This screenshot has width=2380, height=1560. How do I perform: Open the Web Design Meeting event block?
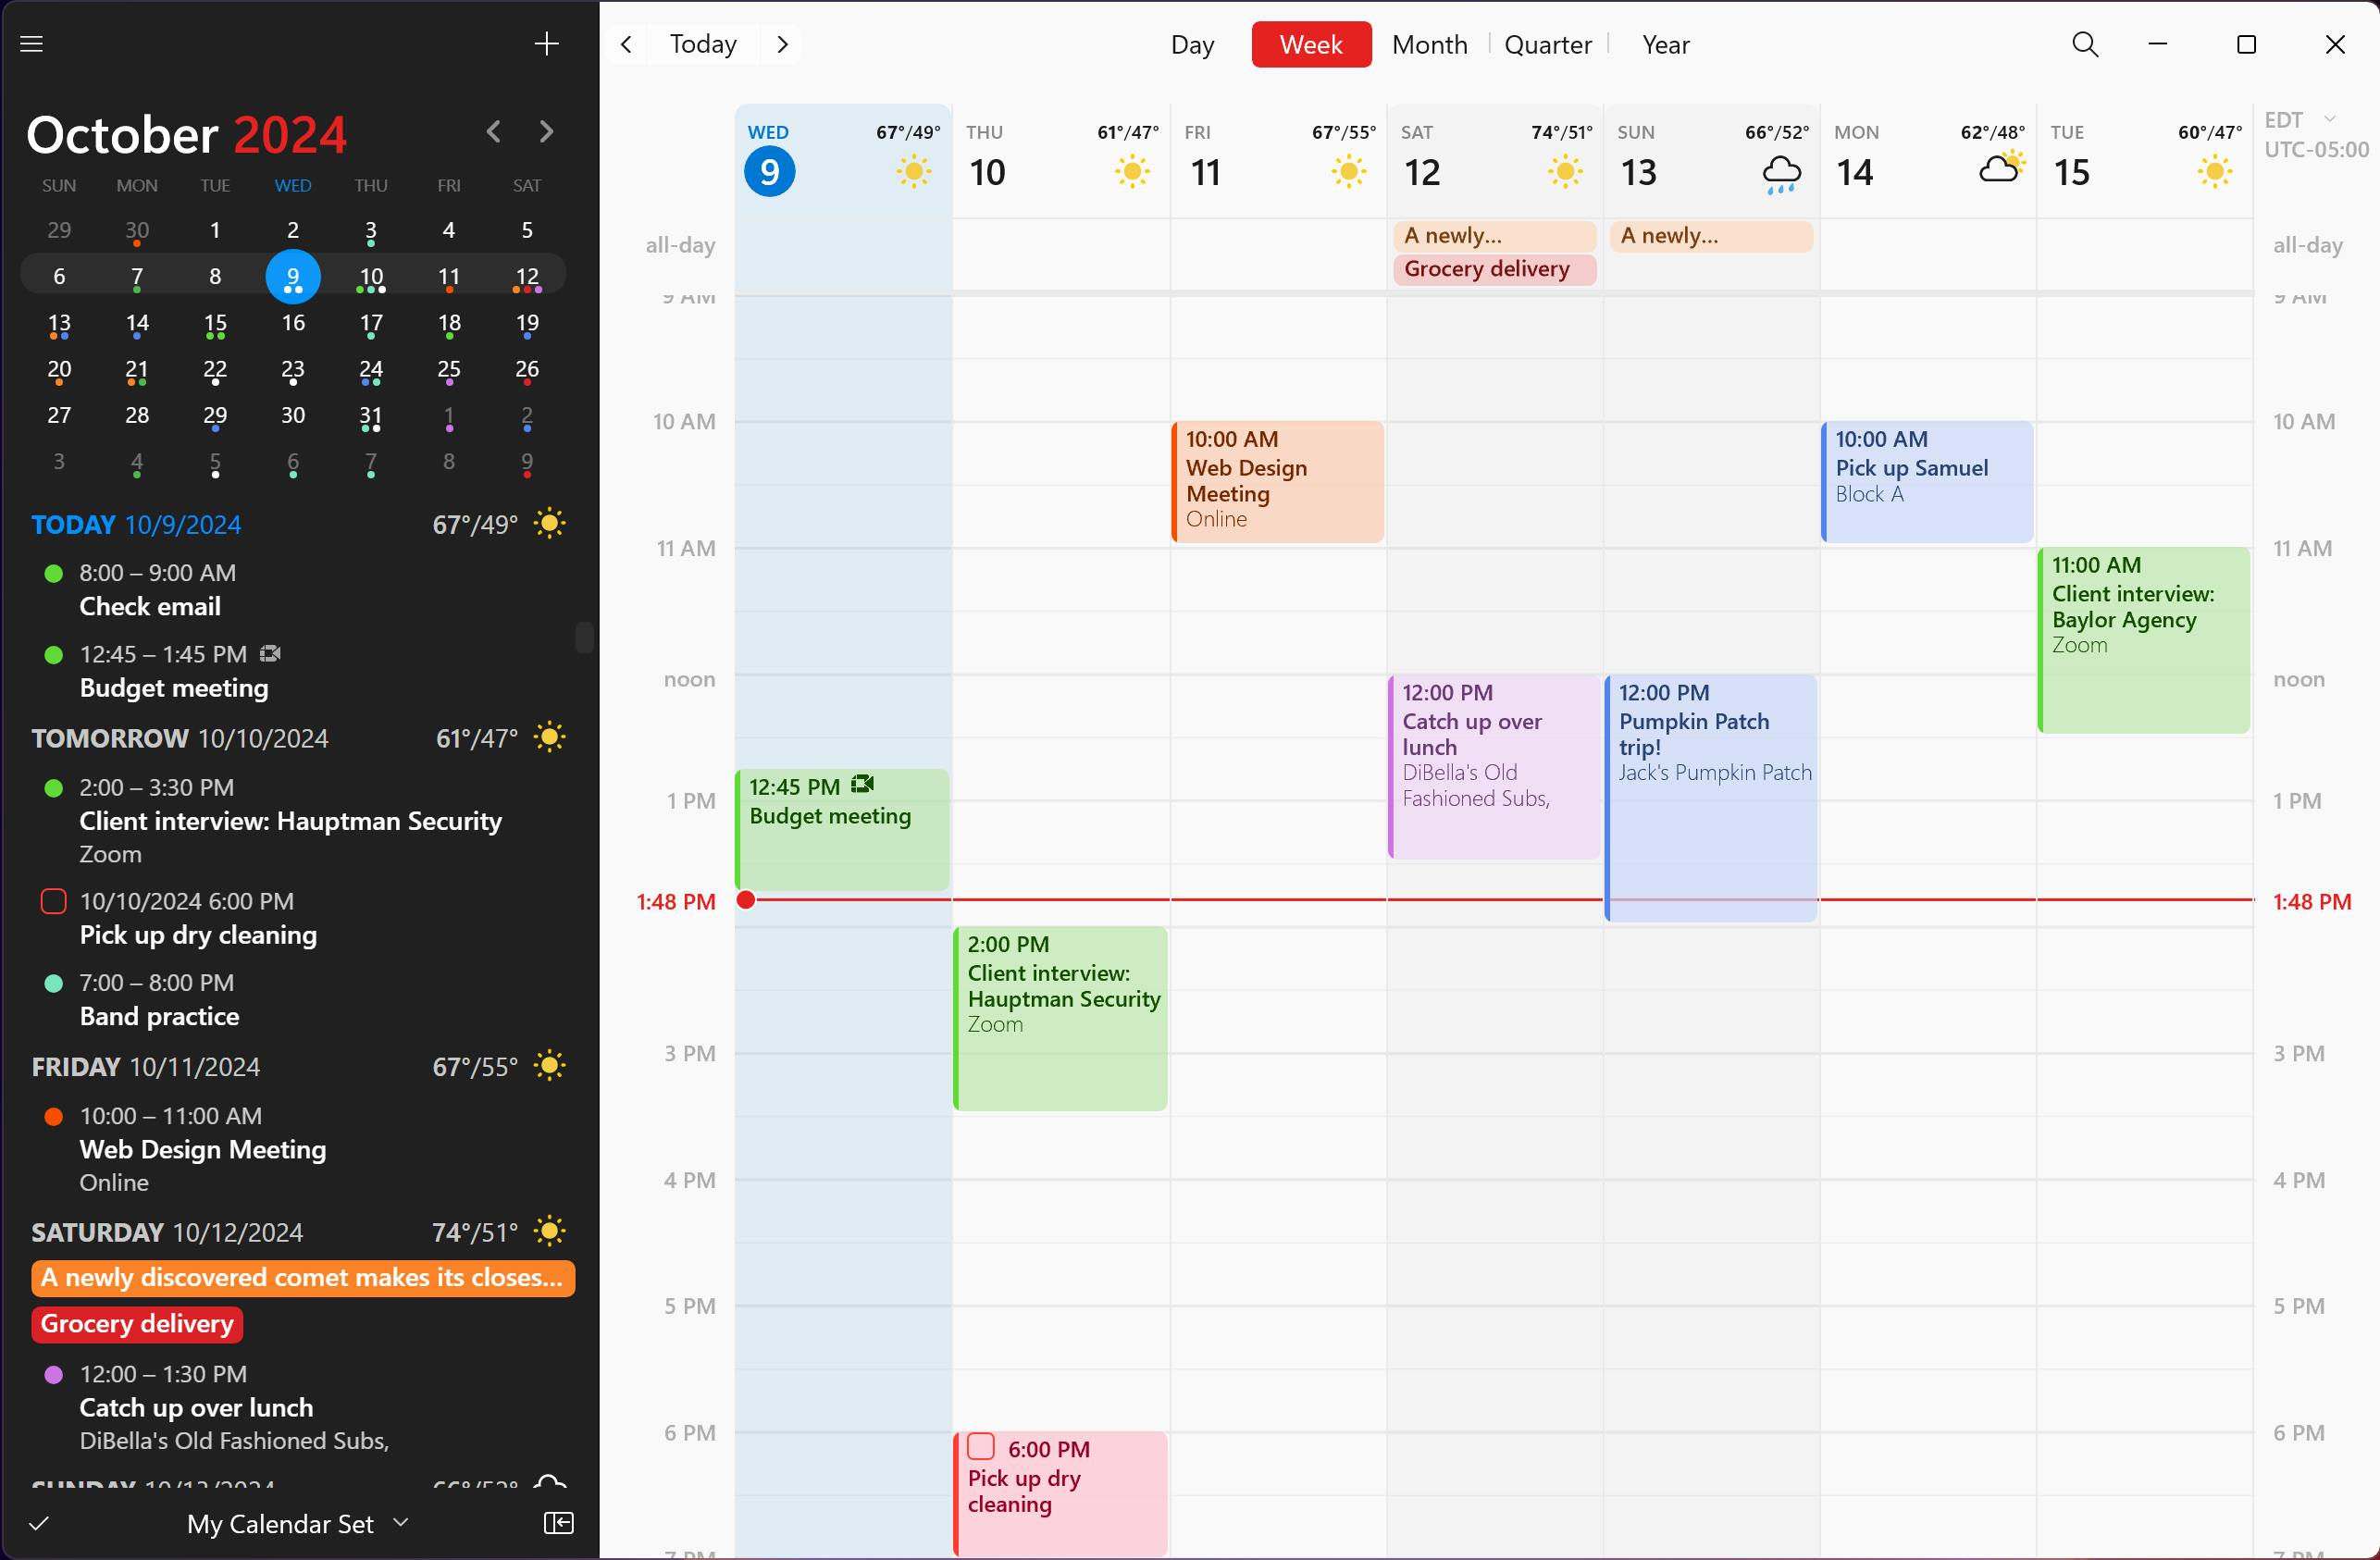(1277, 482)
